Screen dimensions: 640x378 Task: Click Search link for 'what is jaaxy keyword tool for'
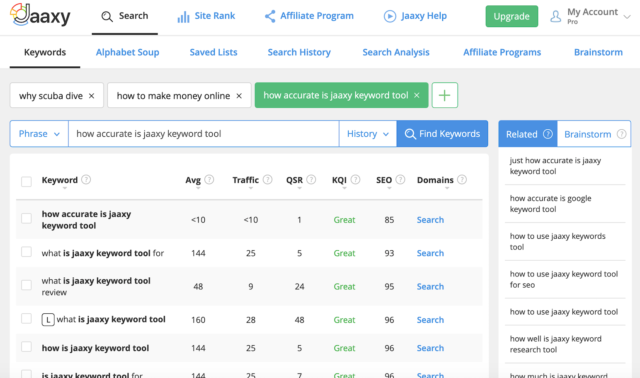point(430,253)
